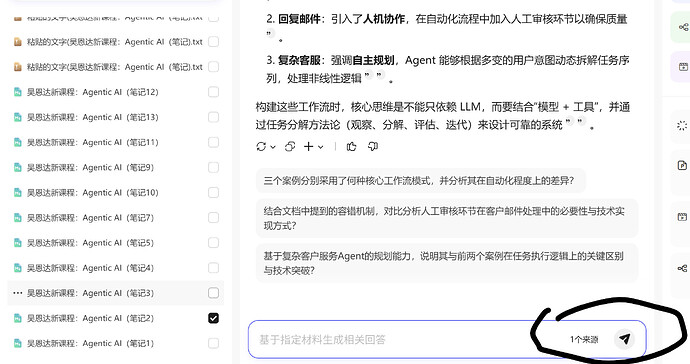Click the purple video icon in right panel
The width and height of the screenshot is (690, 364).
pos(683,67)
